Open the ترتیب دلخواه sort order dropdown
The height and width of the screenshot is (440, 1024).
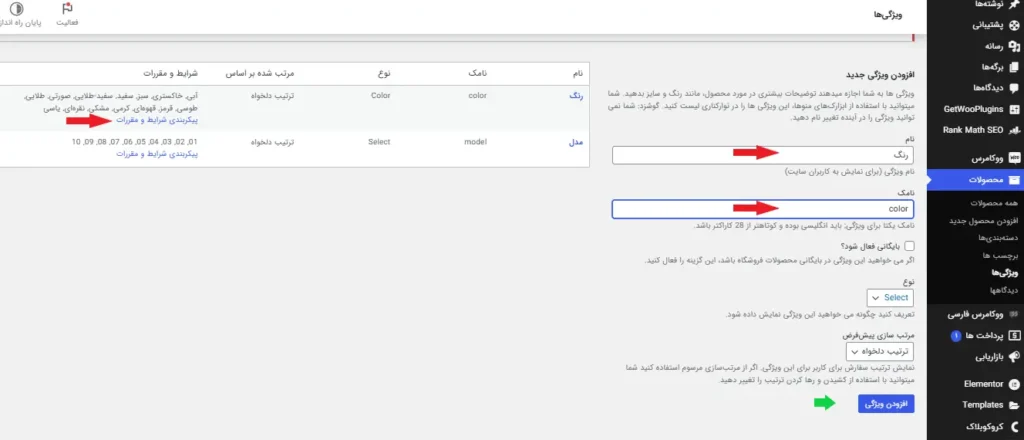[x=879, y=351]
